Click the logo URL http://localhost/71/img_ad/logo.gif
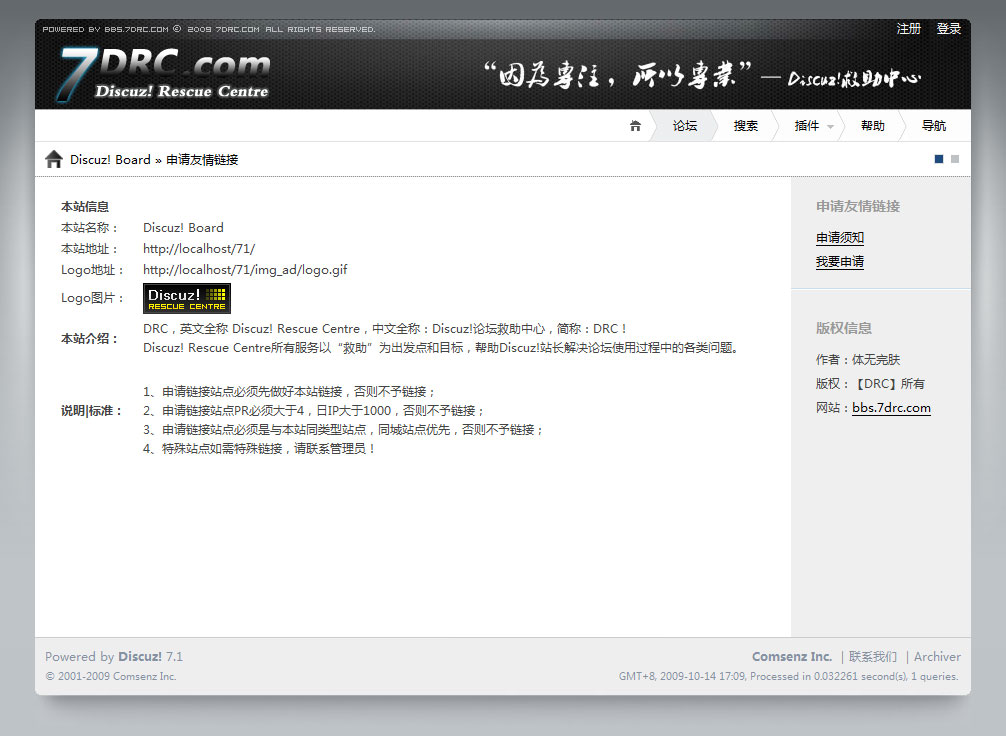Image resolution: width=1006 pixels, height=736 pixels. [245, 270]
